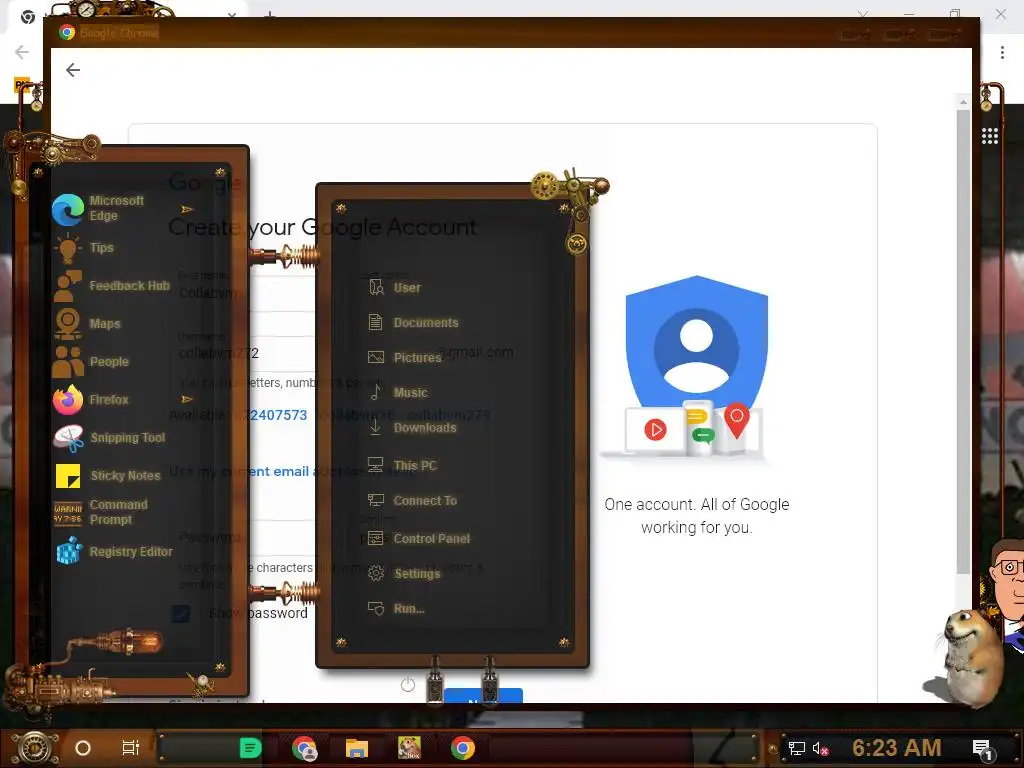The image size is (1024, 768).
Task: Open the User folder entry
Action: click(x=394, y=287)
